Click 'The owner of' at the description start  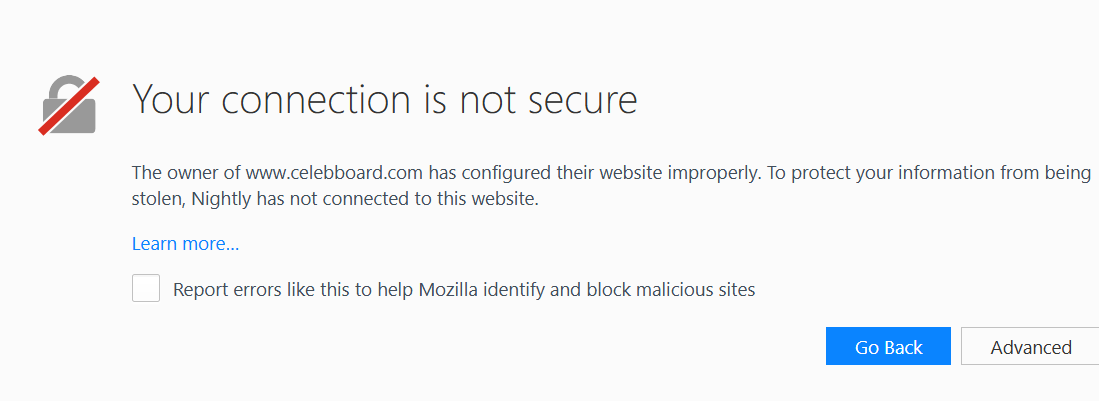(186, 172)
